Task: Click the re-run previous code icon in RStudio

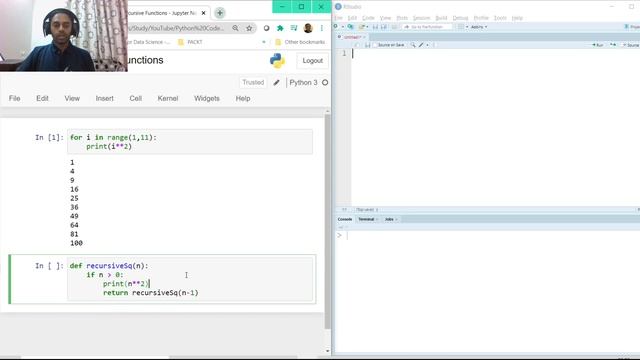Action: click(x=613, y=45)
